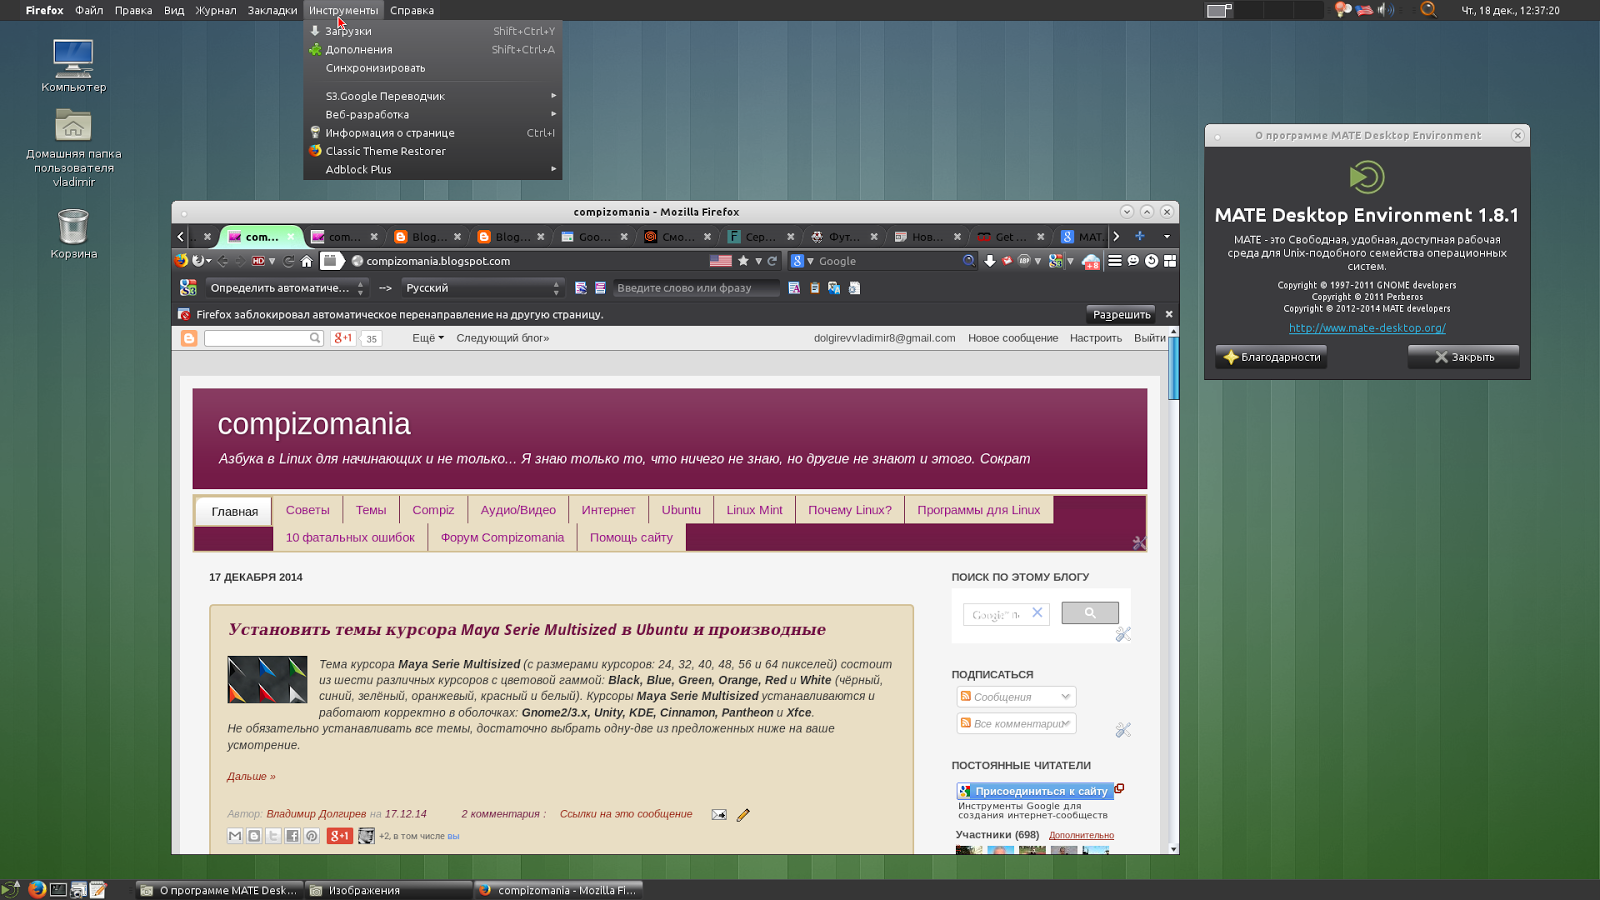Image resolution: width=1600 pixels, height=900 pixels.
Task: Click red g+1 button under post
Action: (x=340, y=836)
